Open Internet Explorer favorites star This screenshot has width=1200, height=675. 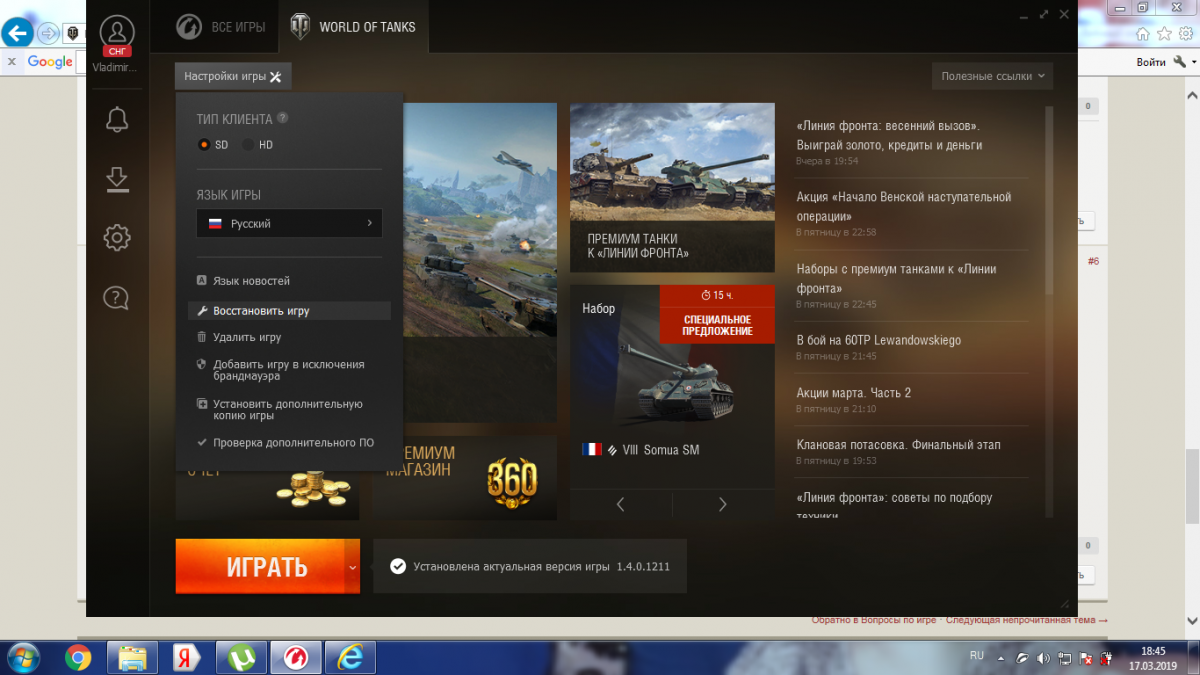point(1164,33)
